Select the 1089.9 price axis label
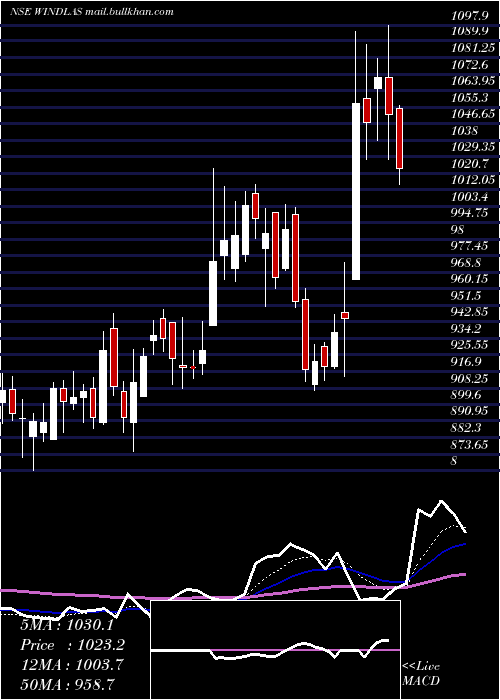Screen dimensions: 500x700 point(468,32)
